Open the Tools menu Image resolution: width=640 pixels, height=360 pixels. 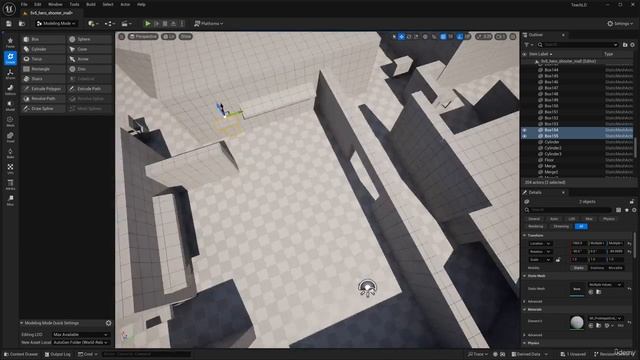(74, 4)
